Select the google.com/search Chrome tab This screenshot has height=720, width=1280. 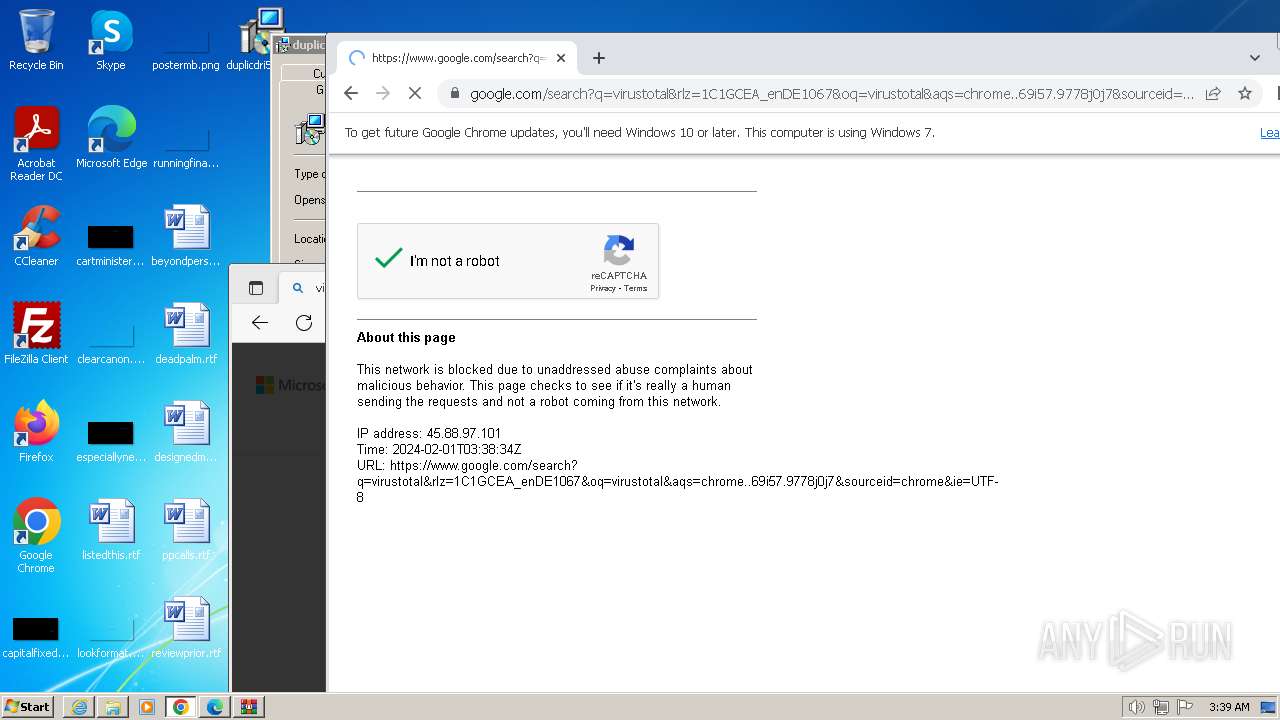457,58
